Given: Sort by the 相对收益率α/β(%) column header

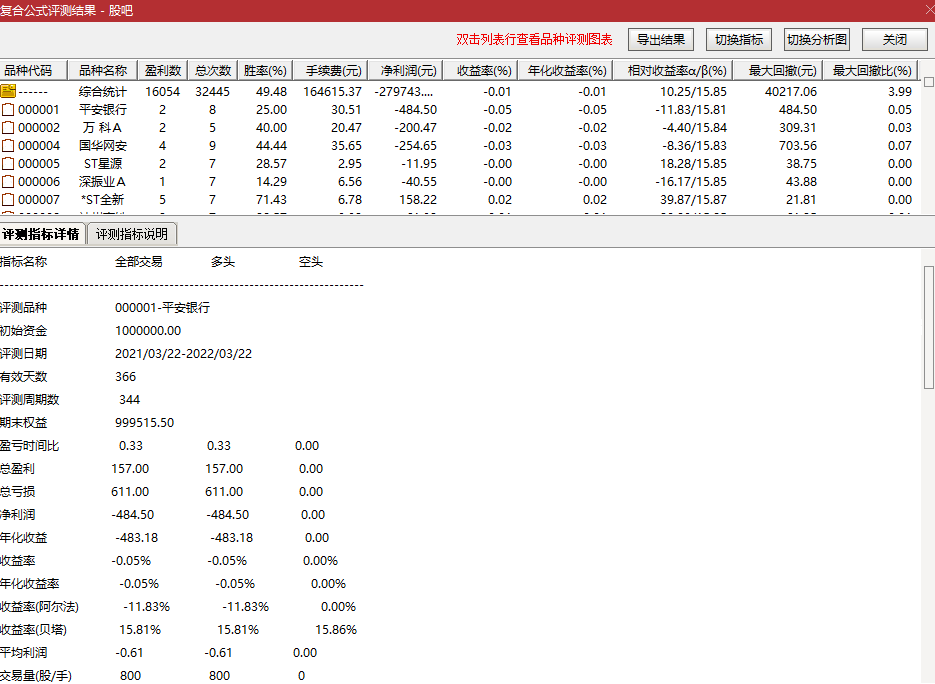Looking at the screenshot, I should coord(673,70).
